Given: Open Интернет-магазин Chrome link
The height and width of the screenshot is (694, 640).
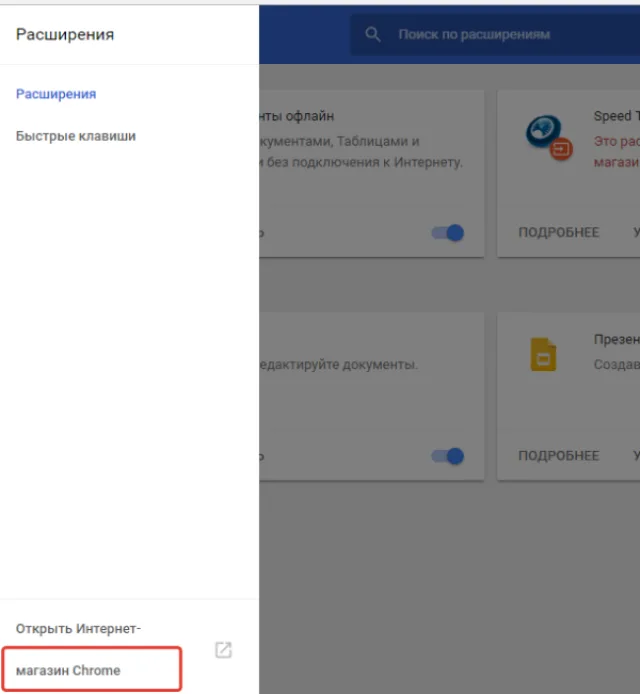Looking at the screenshot, I should coord(78,649).
